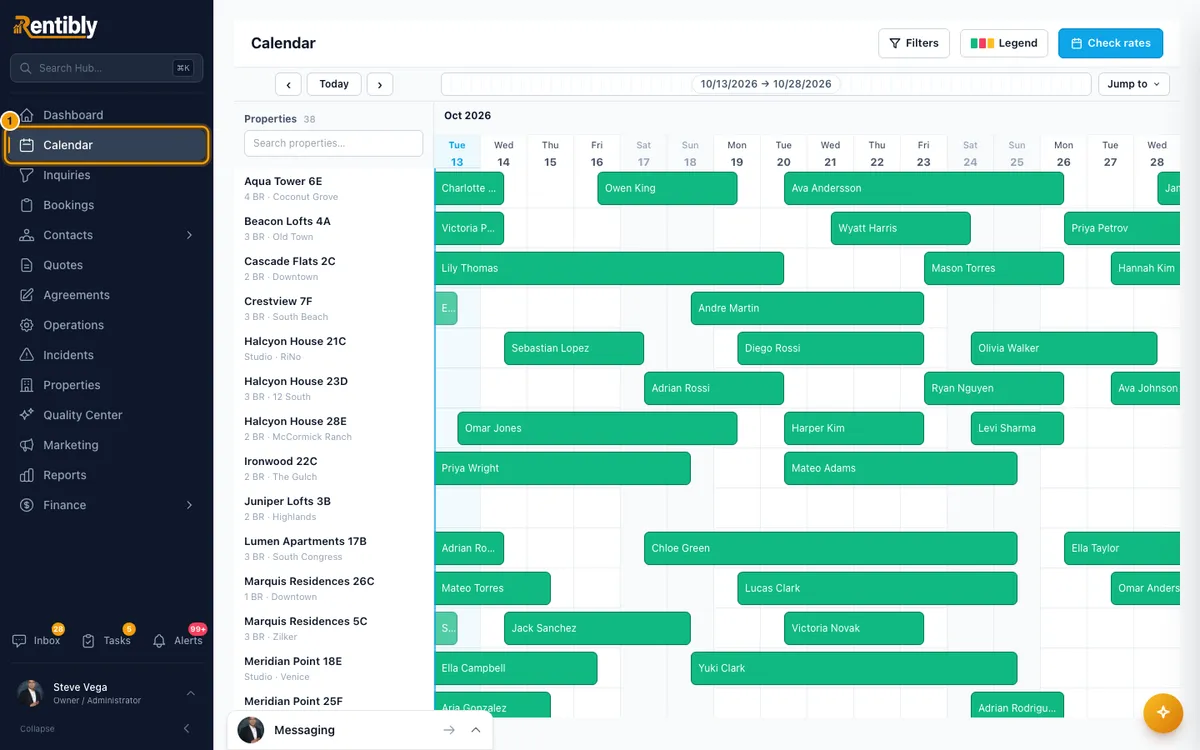Go to previous date range arrow
This screenshot has width=1200, height=750.
coord(288,85)
